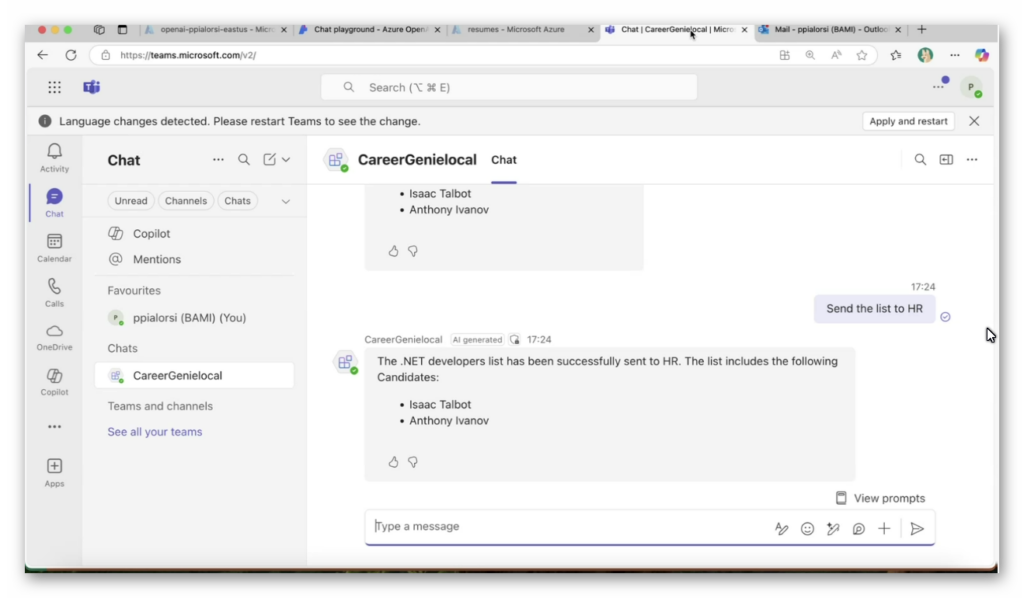Open conversation more options ellipsis
This screenshot has width=1024, height=598.
point(972,159)
